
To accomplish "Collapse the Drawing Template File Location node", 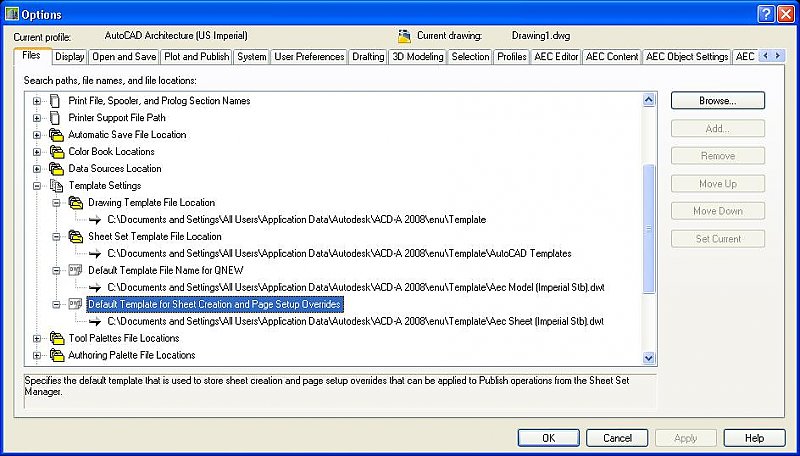I will [56, 203].
